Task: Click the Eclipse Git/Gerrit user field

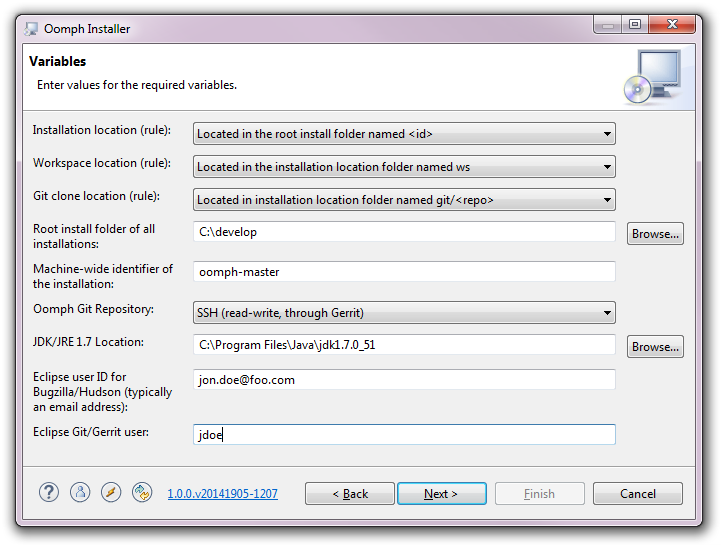Action: [x=404, y=435]
